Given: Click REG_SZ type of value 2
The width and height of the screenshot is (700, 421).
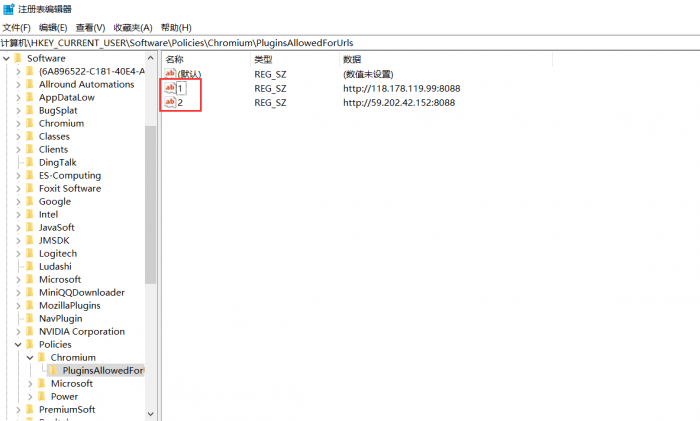Looking at the screenshot, I should click(270, 103).
